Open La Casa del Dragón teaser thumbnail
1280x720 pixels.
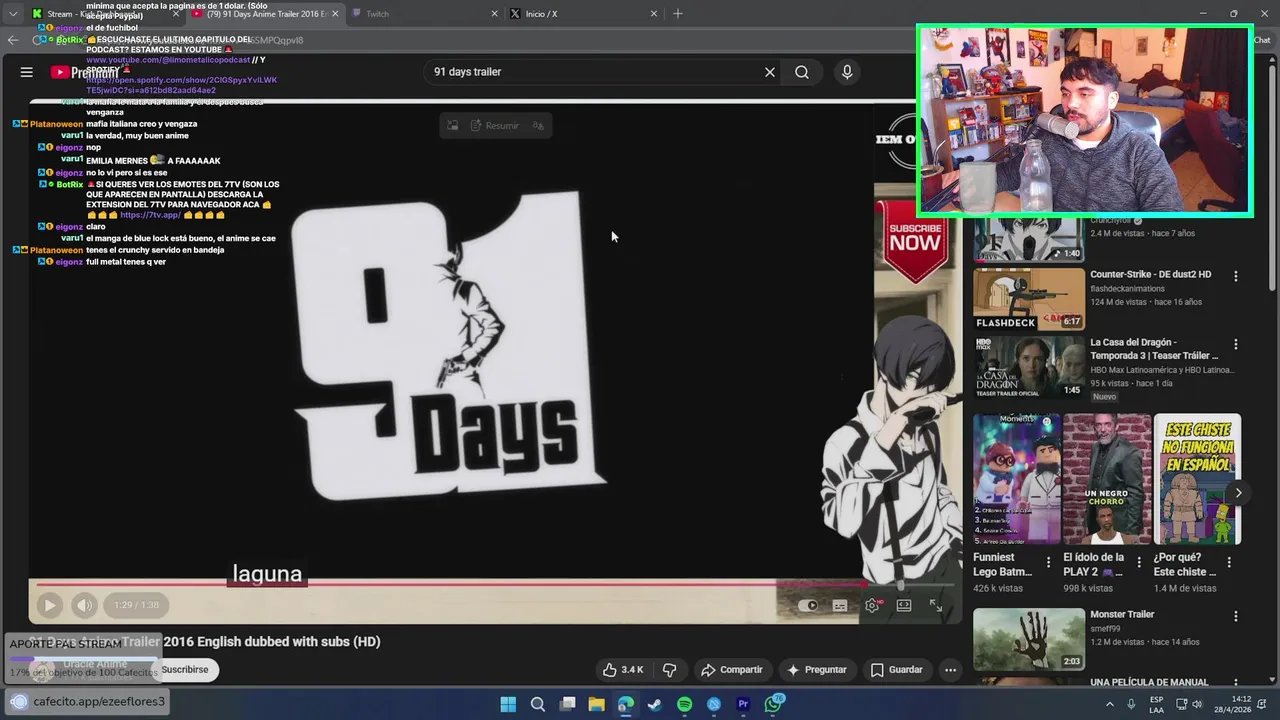point(1029,367)
